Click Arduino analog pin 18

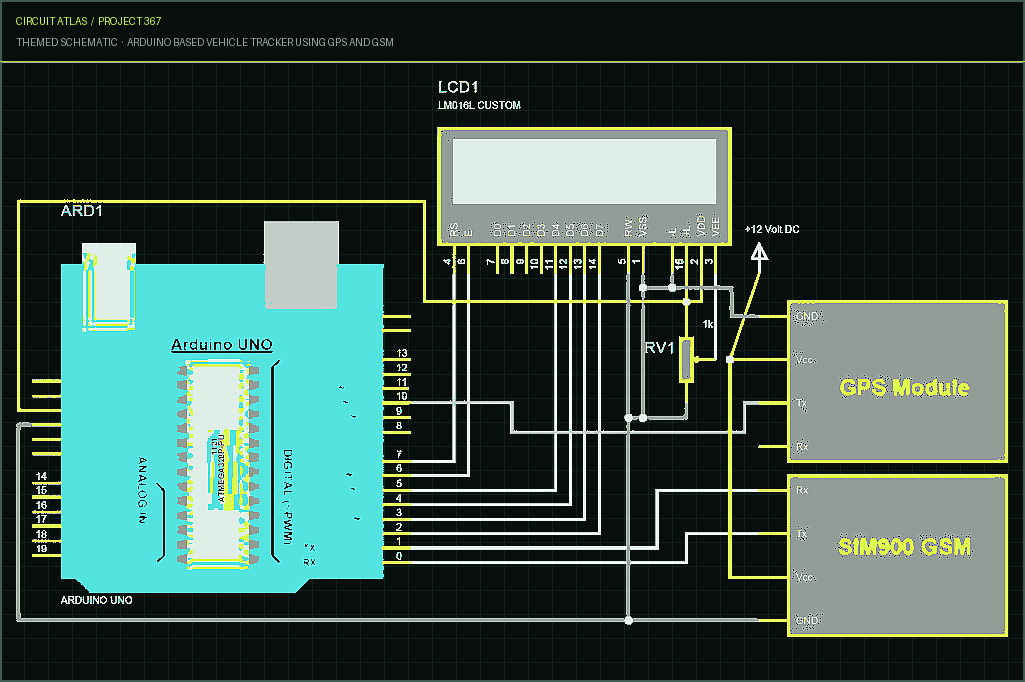pos(42,534)
